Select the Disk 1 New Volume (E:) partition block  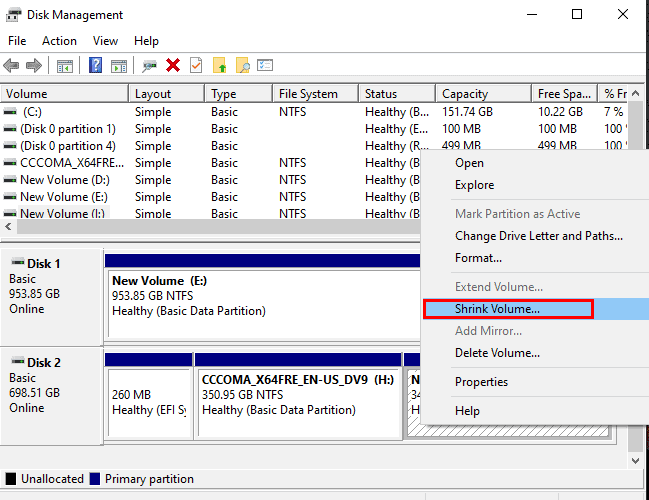264,303
